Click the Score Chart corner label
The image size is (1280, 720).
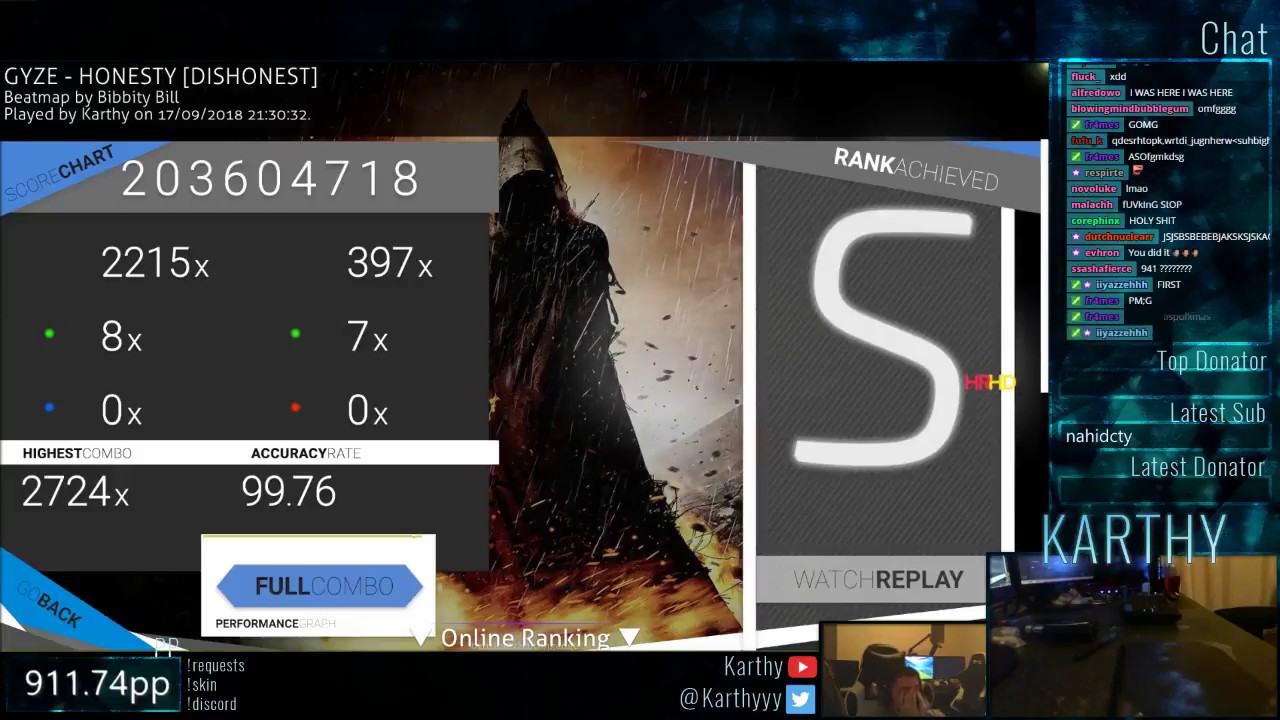click(60, 175)
